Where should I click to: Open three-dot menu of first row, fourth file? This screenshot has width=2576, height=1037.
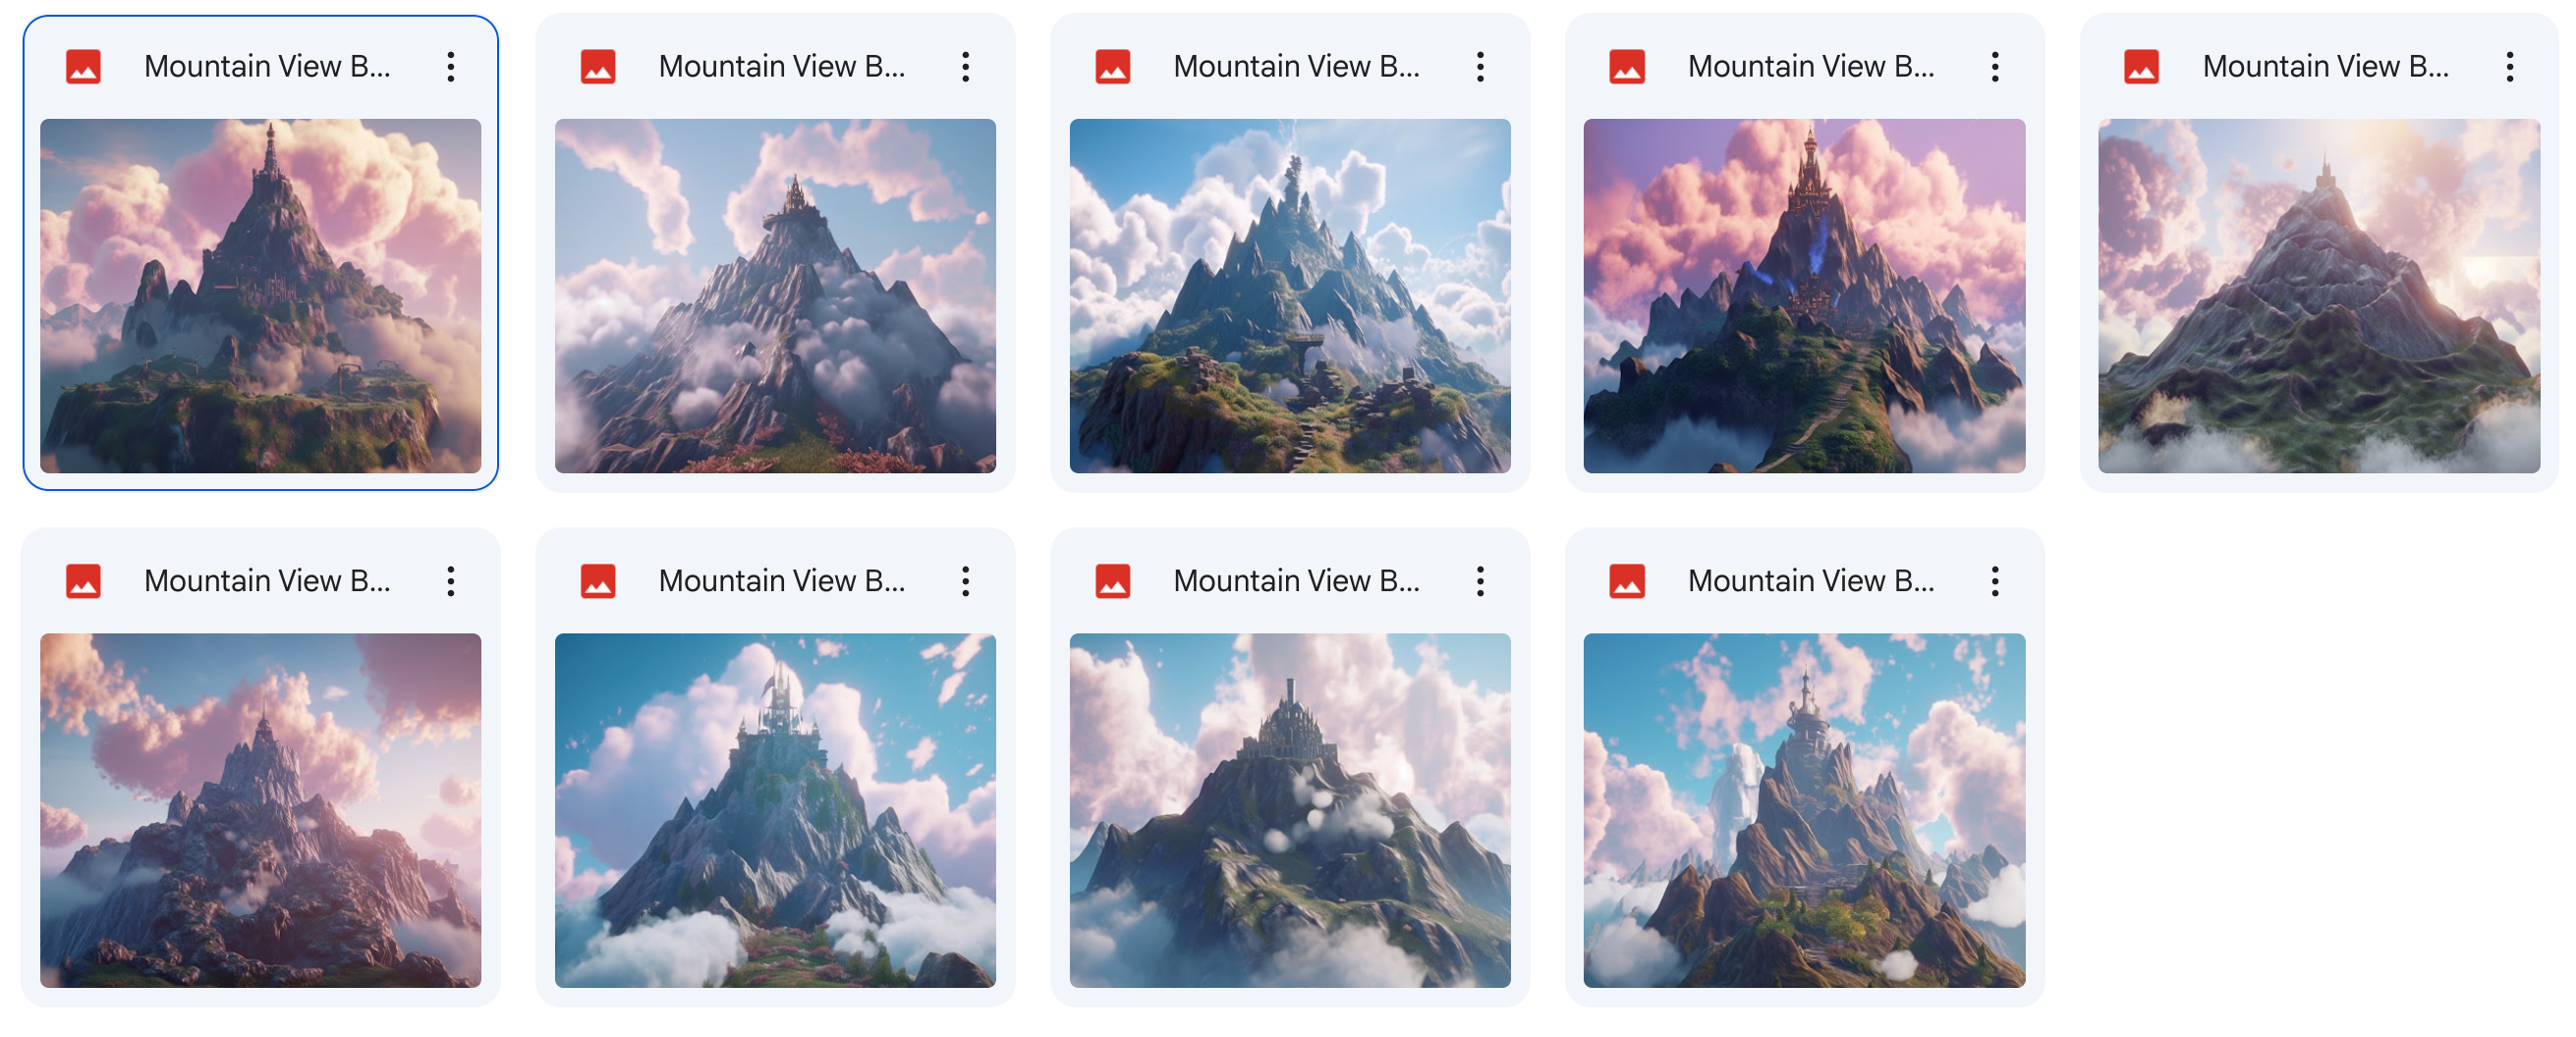tap(1995, 67)
